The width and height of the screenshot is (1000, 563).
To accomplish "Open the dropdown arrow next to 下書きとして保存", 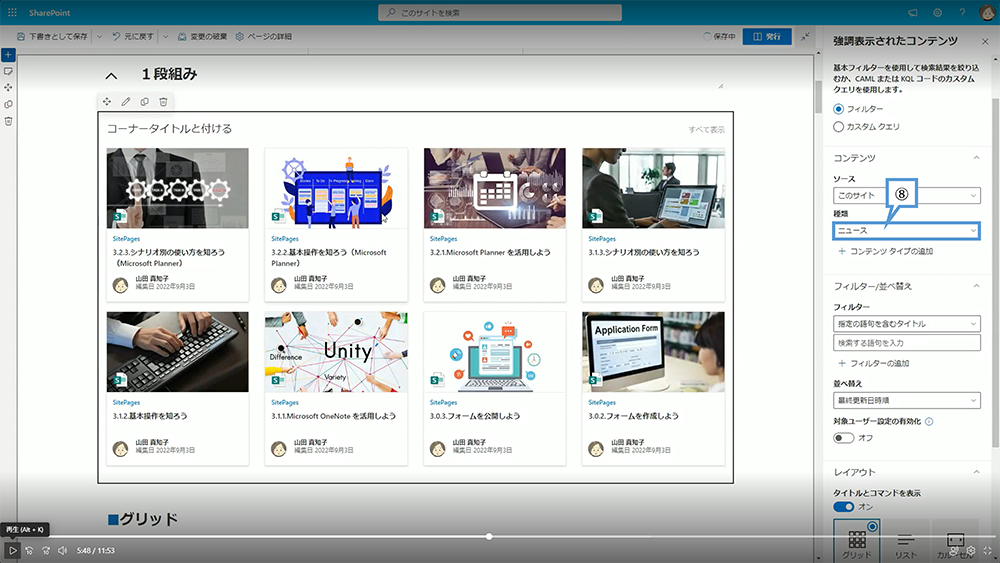I will (99, 37).
